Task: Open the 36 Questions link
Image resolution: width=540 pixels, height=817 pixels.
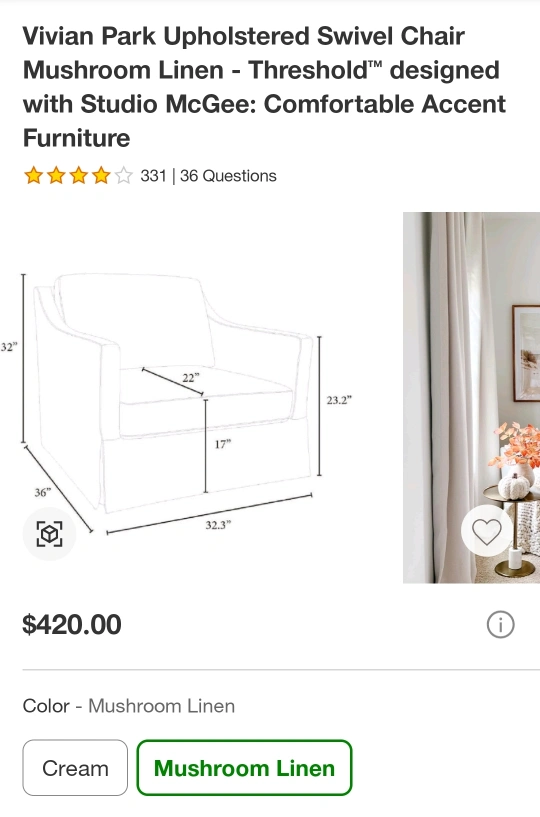Action: (228, 176)
